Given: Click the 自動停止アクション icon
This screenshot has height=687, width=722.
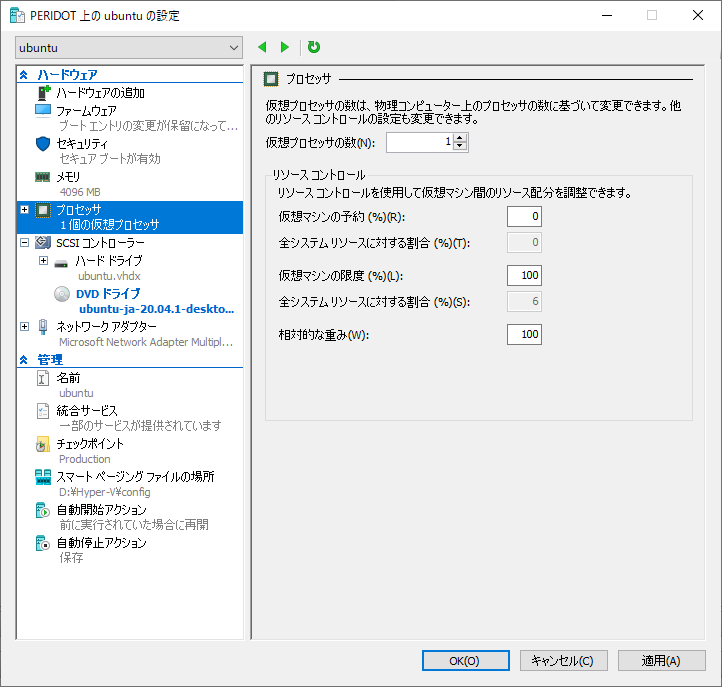Looking at the screenshot, I should pyautogui.click(x=43, y=543).
